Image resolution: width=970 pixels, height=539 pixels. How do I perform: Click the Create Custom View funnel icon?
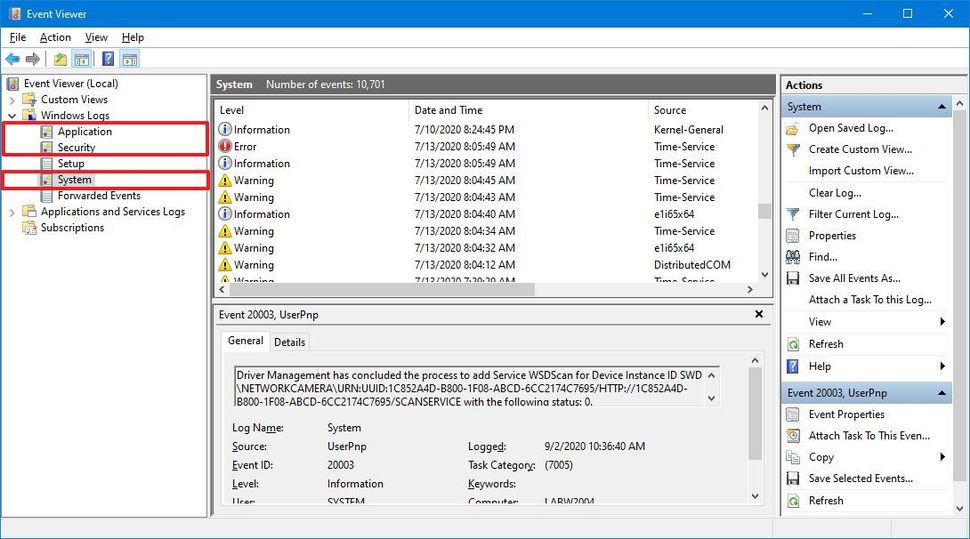[x=792, y=150]
